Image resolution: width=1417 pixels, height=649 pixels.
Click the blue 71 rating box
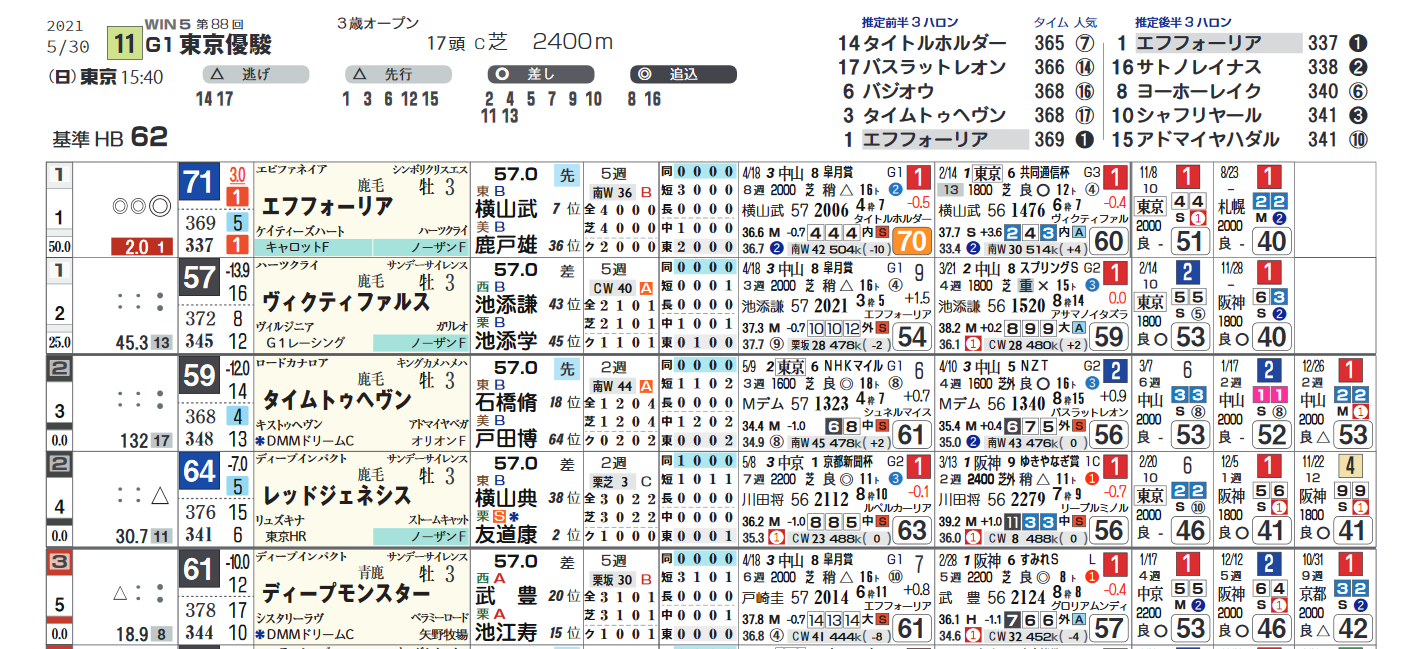coord(199,183)
